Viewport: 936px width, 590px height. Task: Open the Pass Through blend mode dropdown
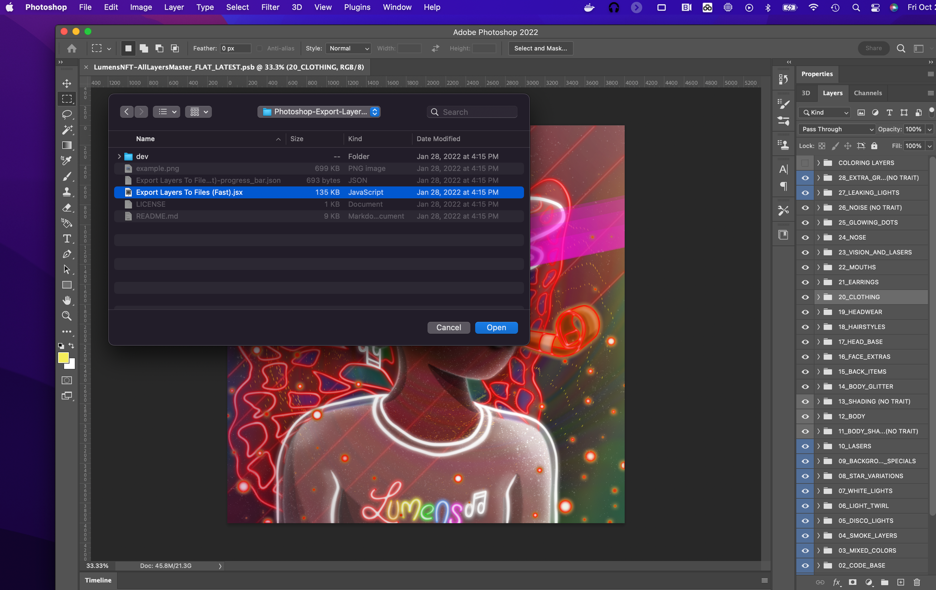(837, 129)
